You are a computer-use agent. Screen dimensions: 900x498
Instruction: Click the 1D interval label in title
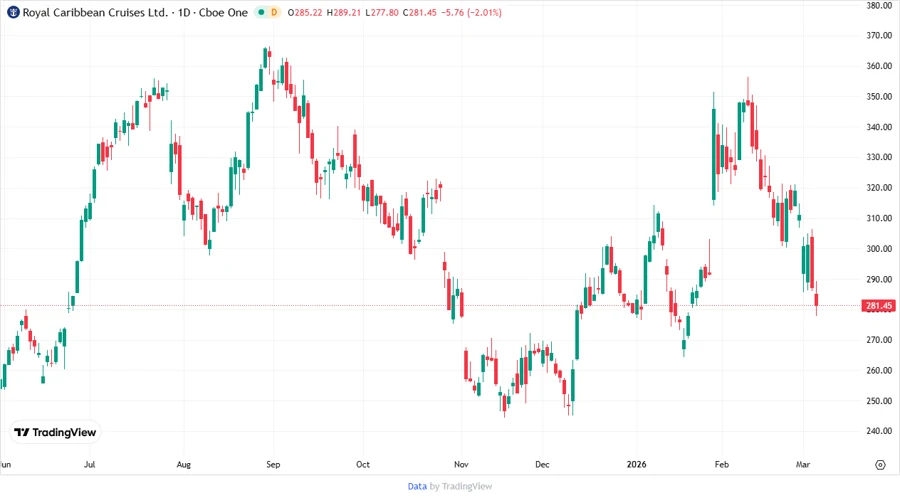tap(184, 12)
